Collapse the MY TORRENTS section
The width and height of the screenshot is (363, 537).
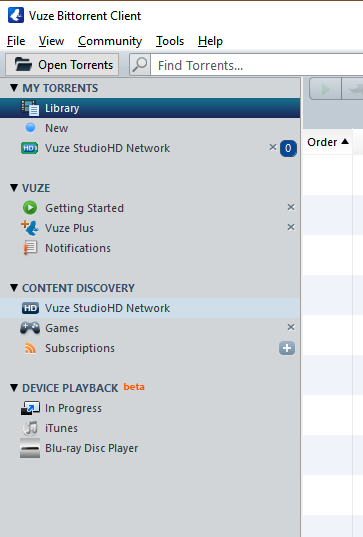click(x=14, y=88)
